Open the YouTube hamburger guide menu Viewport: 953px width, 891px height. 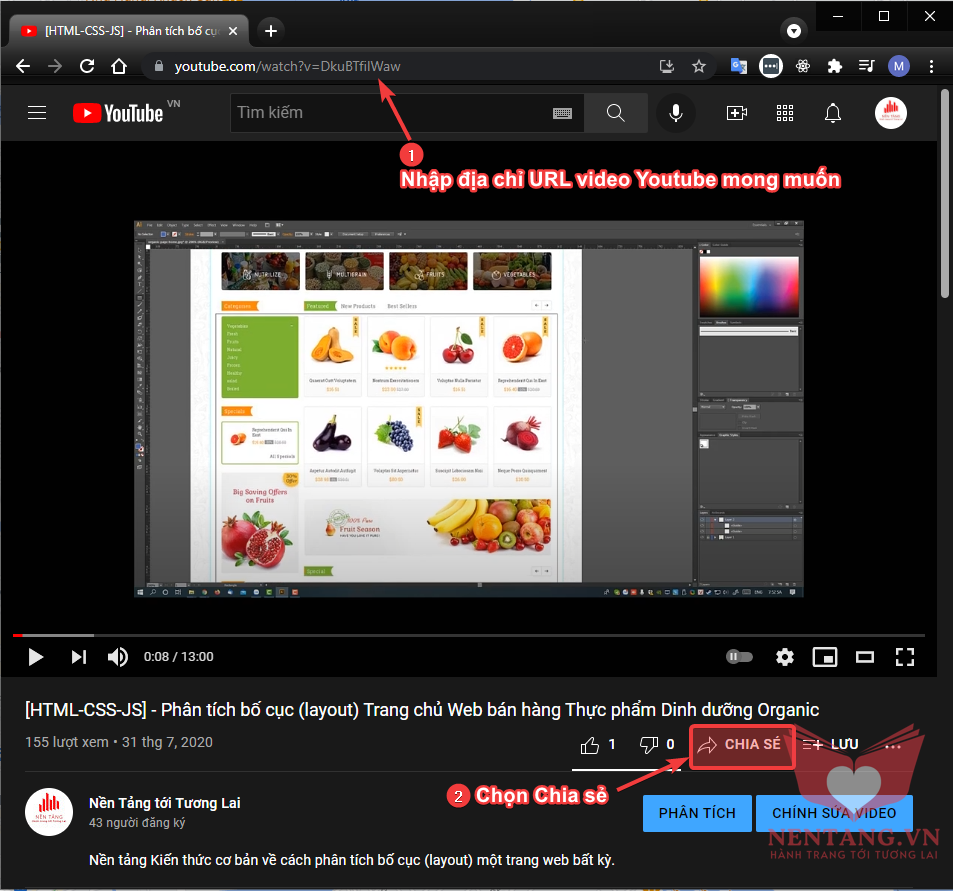click(x=37, y=113)
